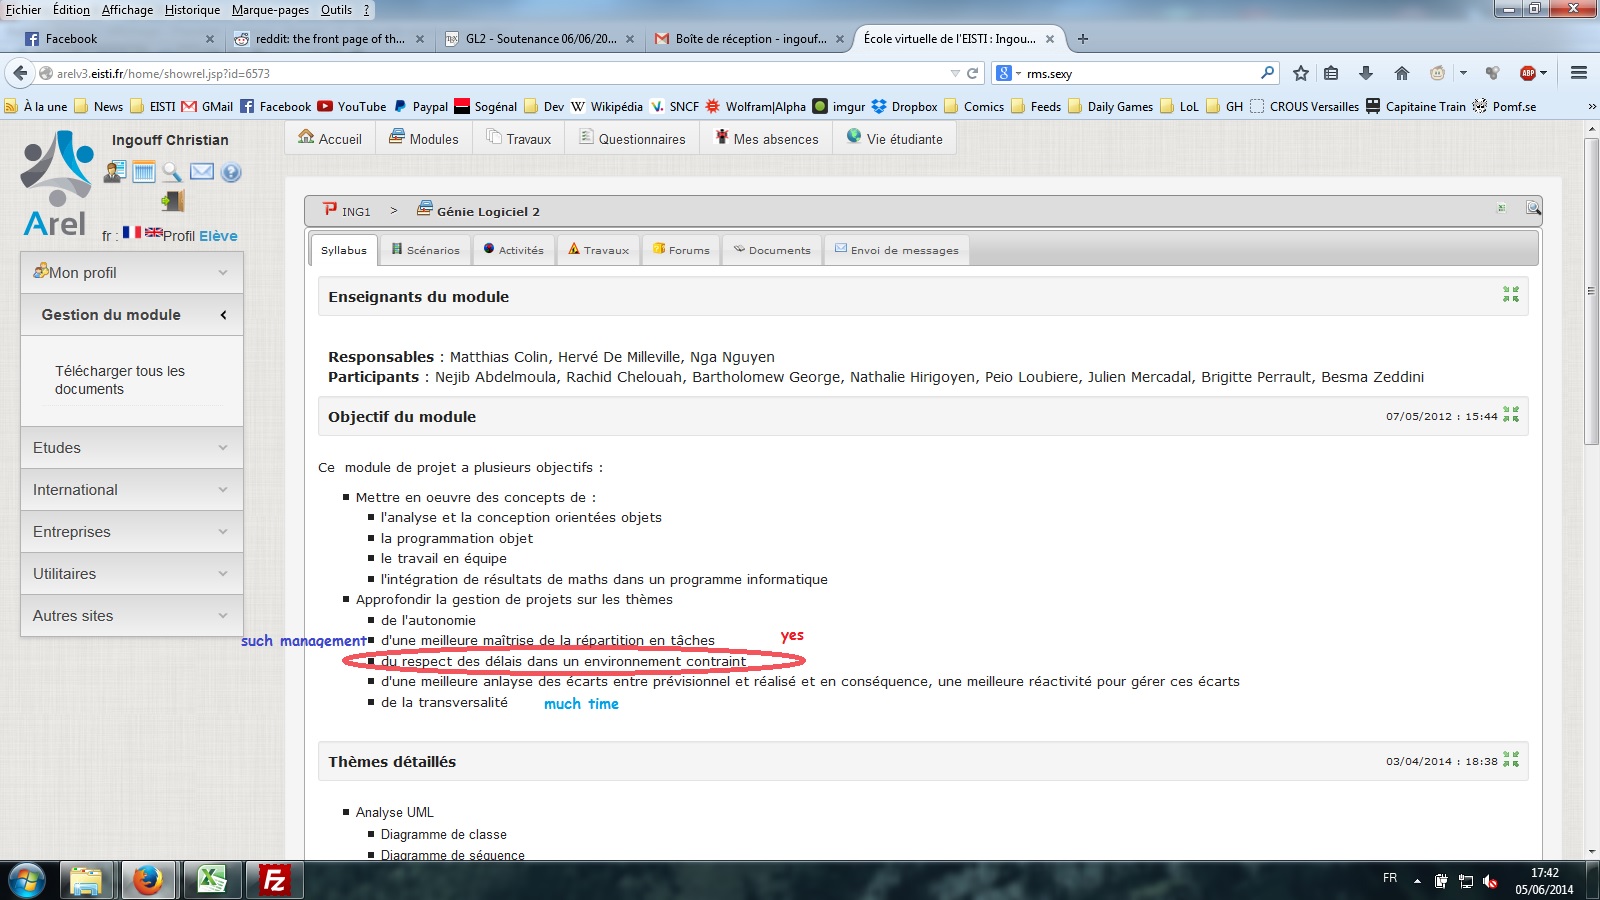
Task: Switch language with the UK flag
Action: [x=153, y=233]
